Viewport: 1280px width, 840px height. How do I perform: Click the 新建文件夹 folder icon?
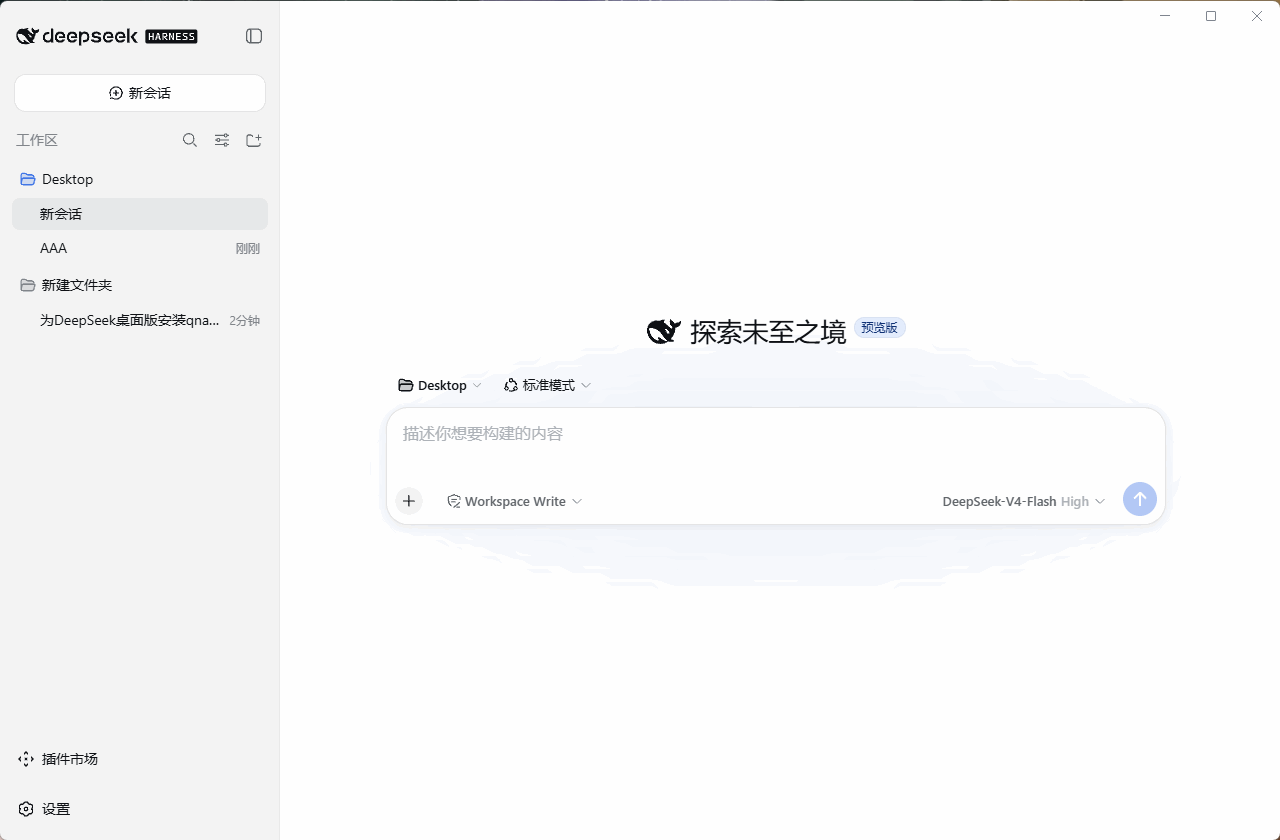(28, 285)
